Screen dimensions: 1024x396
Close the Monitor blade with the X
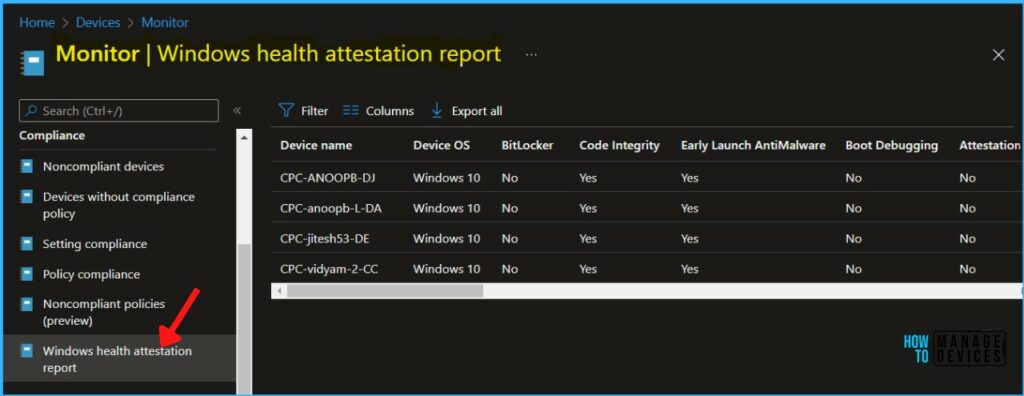coord(998,56)
